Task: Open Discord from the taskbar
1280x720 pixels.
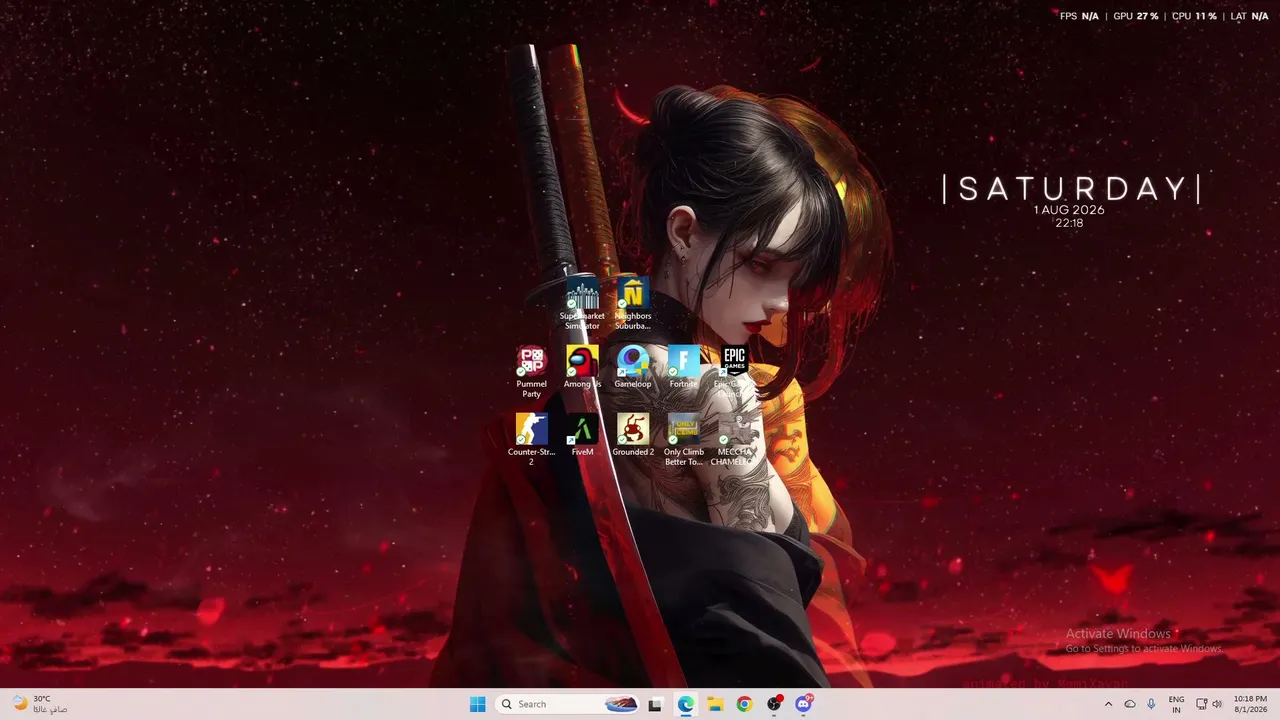Action: coord(803,704)
